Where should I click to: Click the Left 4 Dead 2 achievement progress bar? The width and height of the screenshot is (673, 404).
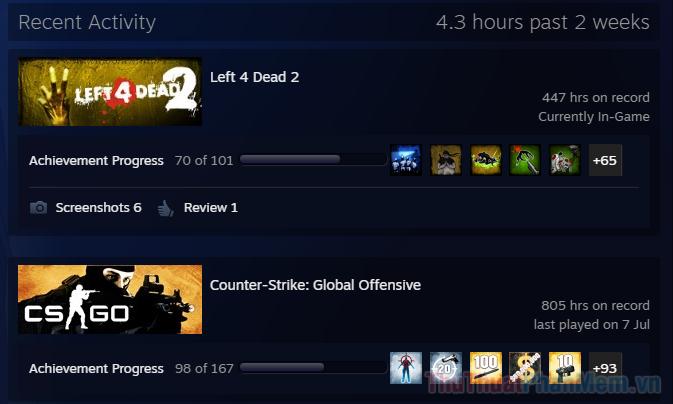tap(313, 160)
